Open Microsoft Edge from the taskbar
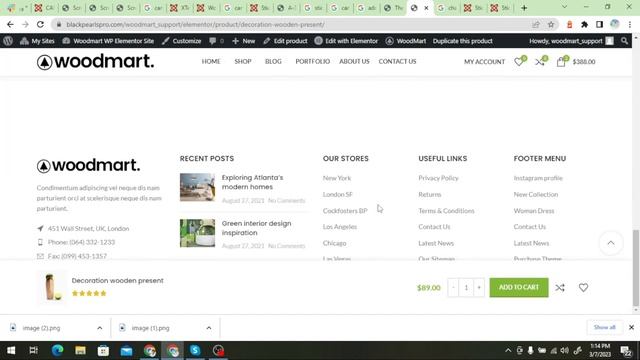 (57, 351)
